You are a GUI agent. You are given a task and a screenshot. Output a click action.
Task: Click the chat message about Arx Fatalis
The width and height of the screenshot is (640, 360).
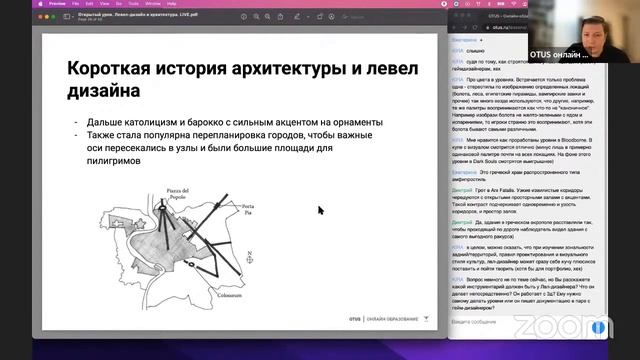click(x=521, y=201)
